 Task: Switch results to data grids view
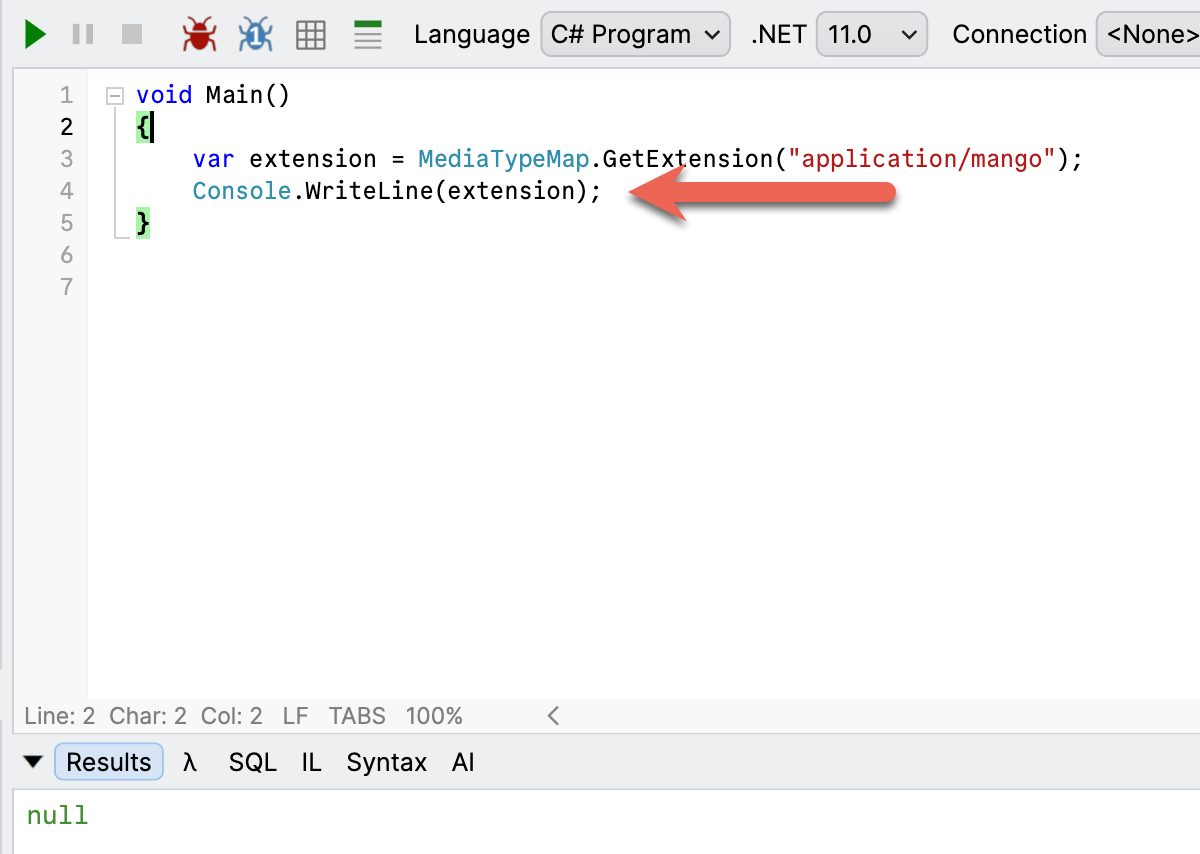[x=312, y=35]
